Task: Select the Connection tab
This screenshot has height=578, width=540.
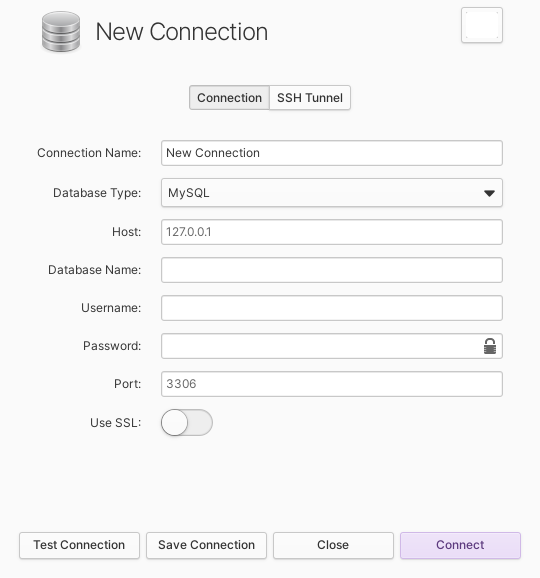Action: coord(229,98)
